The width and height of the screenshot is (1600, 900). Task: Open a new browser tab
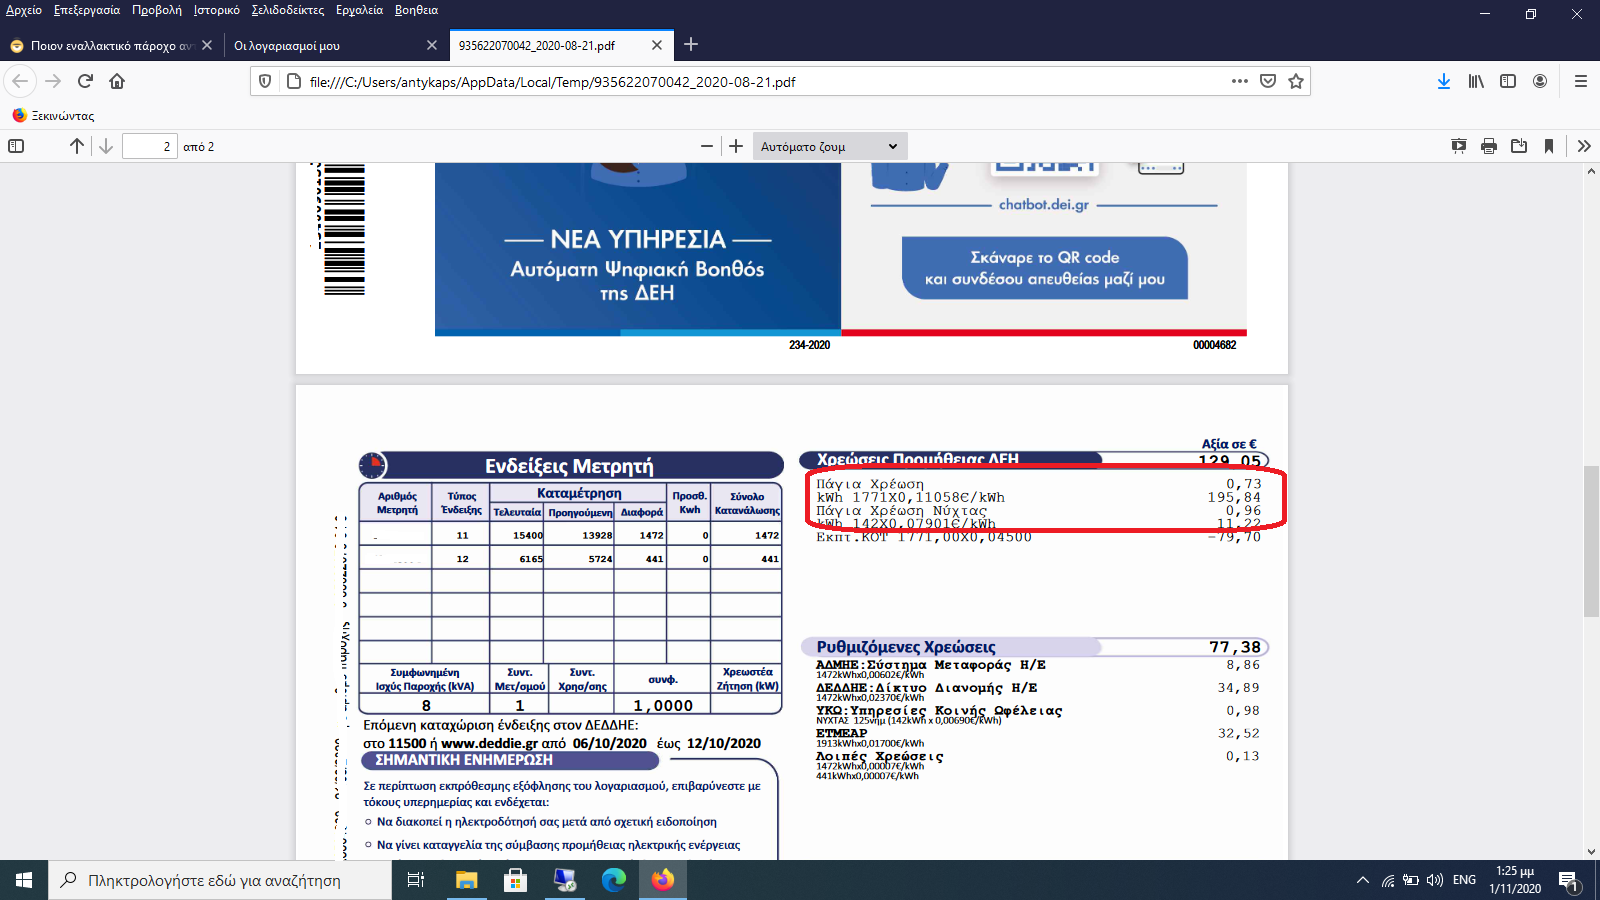tap(691, 44)
